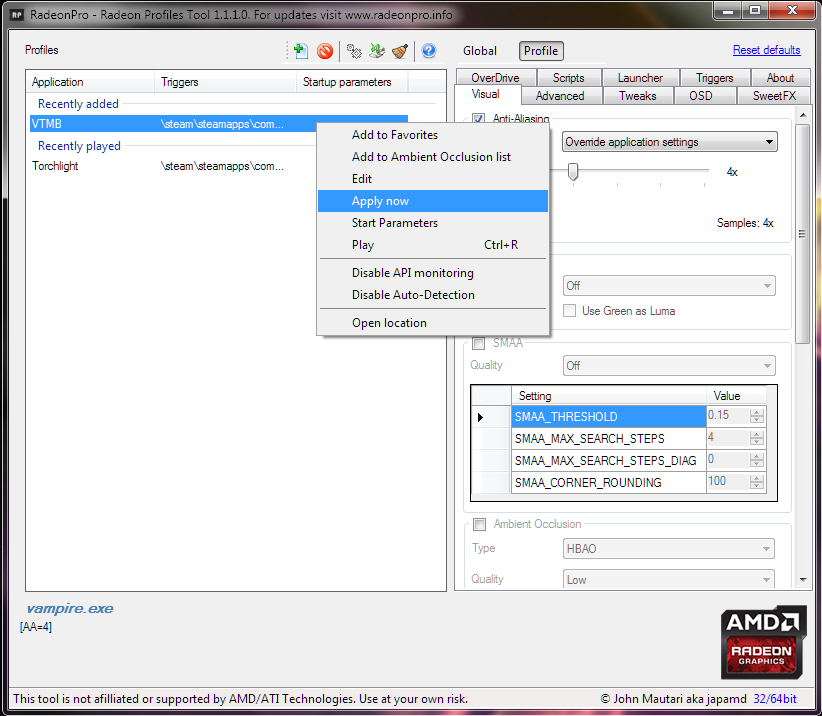Switch to Global settings mode
This screenshot has height=716, width=822.
[480, 51]
